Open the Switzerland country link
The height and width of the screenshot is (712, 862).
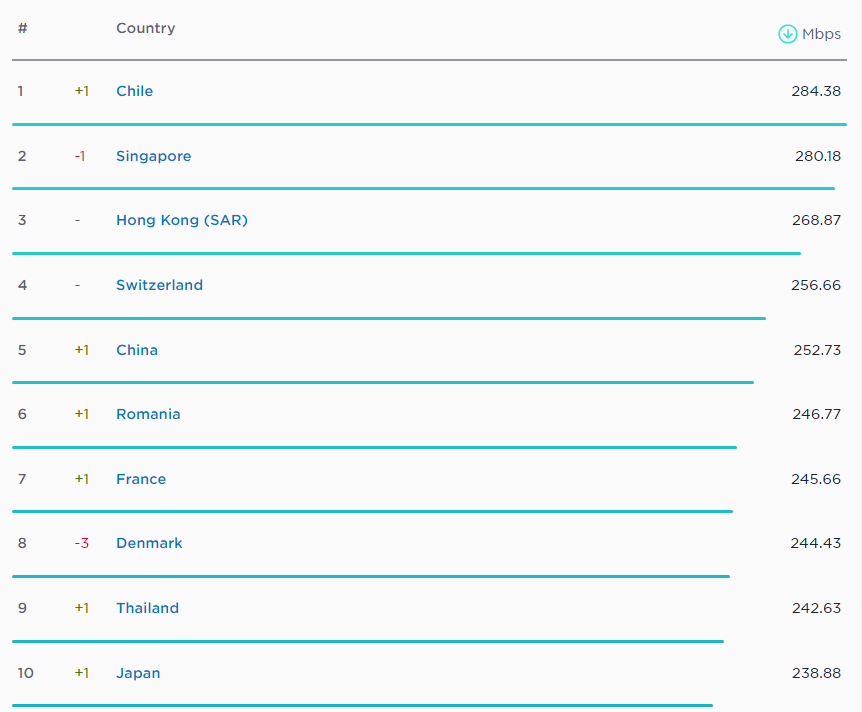click(159, 285)
